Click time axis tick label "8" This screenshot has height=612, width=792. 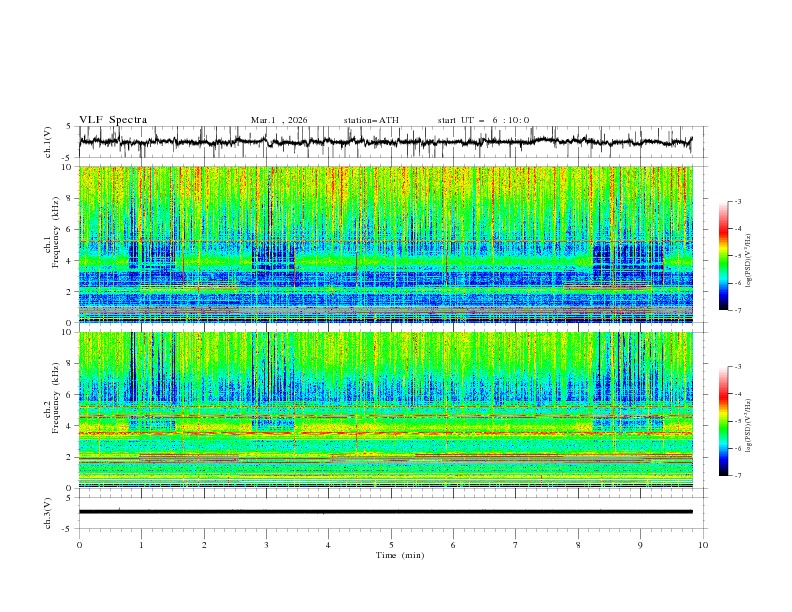[x=578, y=545]
